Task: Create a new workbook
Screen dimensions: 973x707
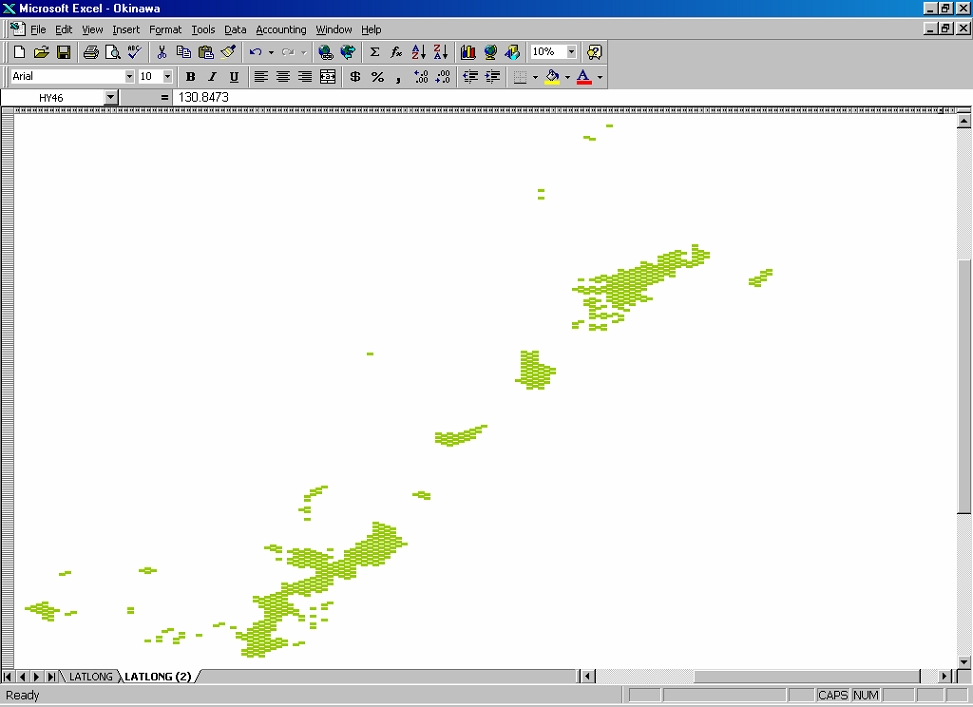Action: 19,52
